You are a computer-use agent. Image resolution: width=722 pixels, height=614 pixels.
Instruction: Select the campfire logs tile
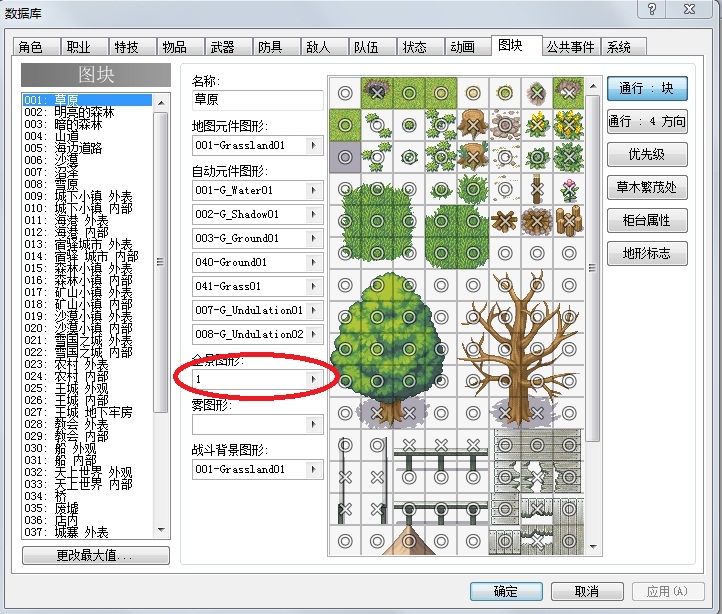pyautogui.click(x=505, y=221)
